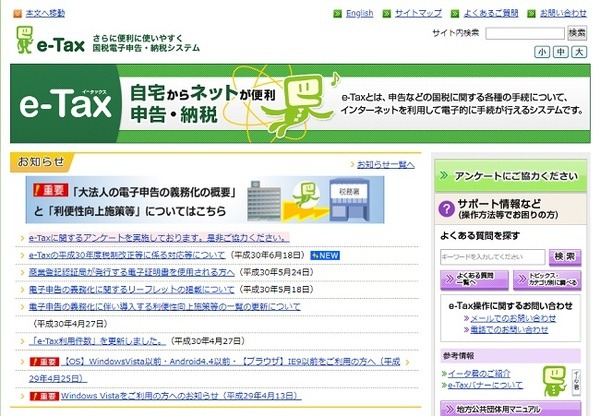Click the 検索 button next to site search
The image size is (600, 416).
[x=577, y=33]
